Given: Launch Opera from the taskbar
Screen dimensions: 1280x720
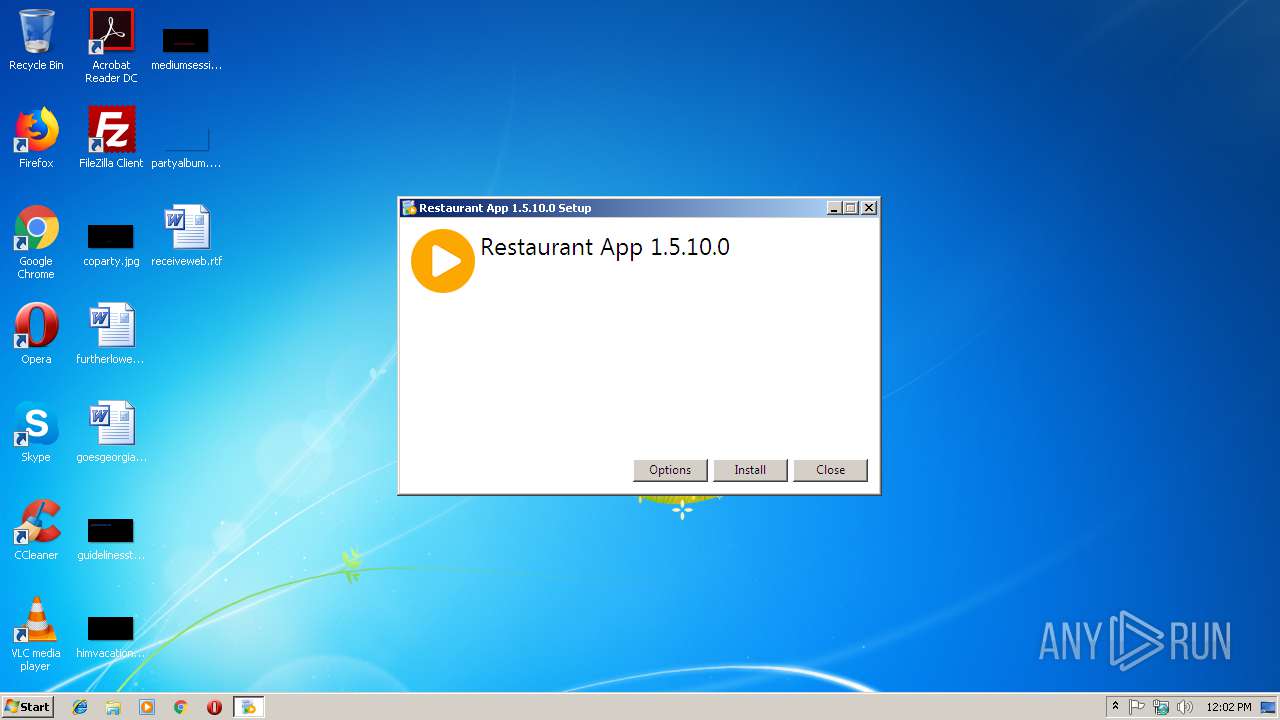Looking at the screenshot, I should coord(214,707).
